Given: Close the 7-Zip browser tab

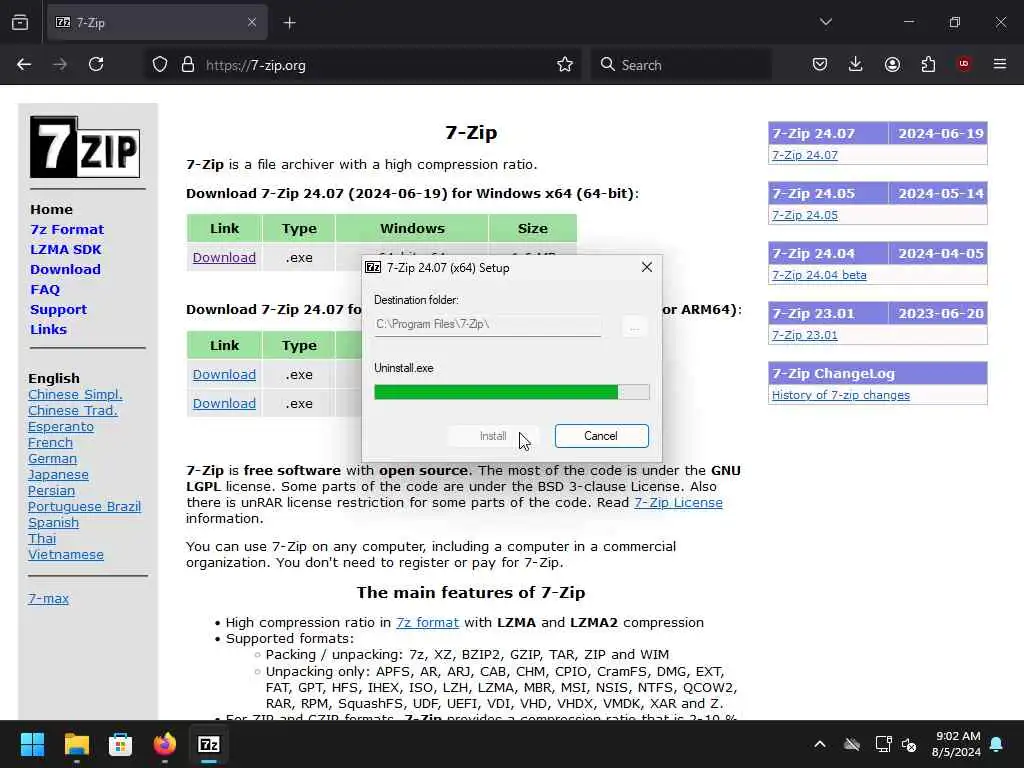Looking at the screenshot, I should [x=252, y=23].
